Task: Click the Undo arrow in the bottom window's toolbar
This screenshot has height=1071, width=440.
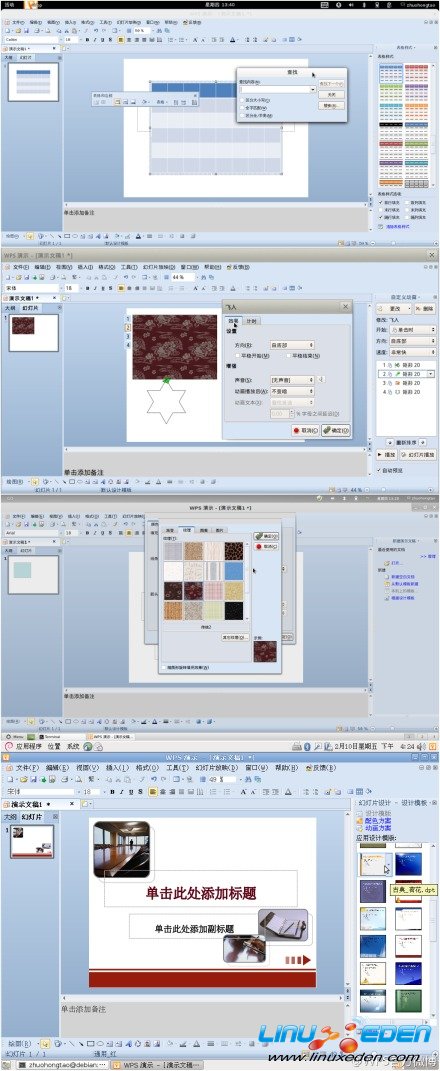Action: tap(154, 779)
